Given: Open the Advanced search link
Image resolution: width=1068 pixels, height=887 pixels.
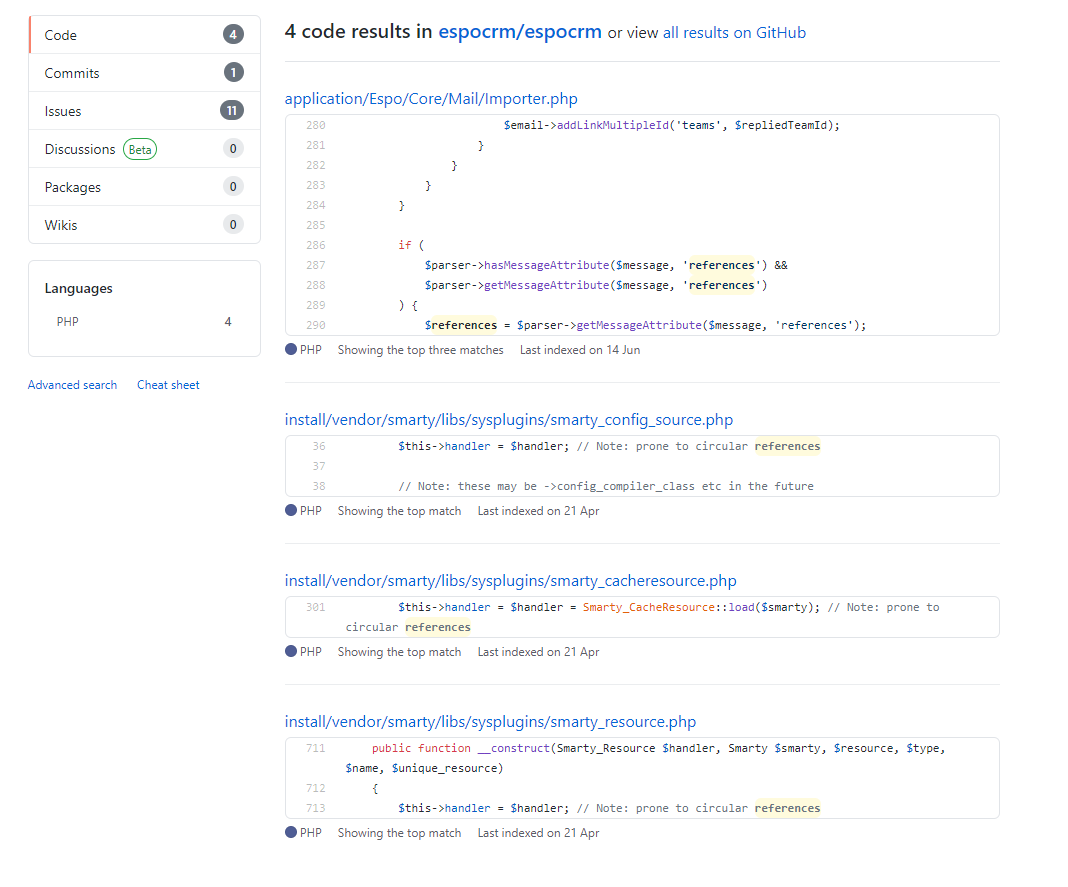Looking at the screenshot, I should (x=72, y=385).
